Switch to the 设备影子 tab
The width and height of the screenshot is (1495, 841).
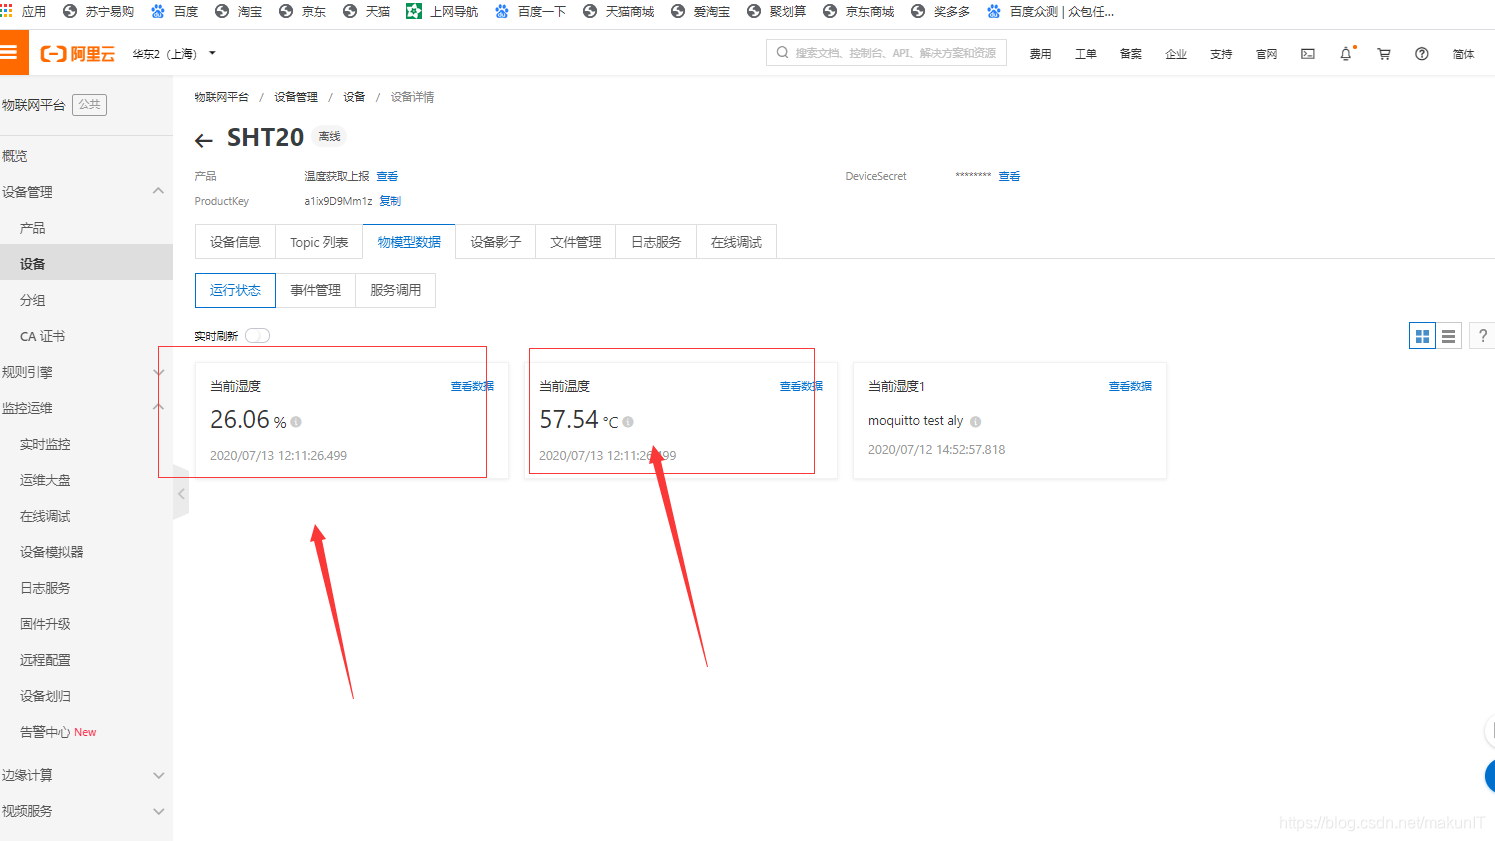tap(496, 242)
